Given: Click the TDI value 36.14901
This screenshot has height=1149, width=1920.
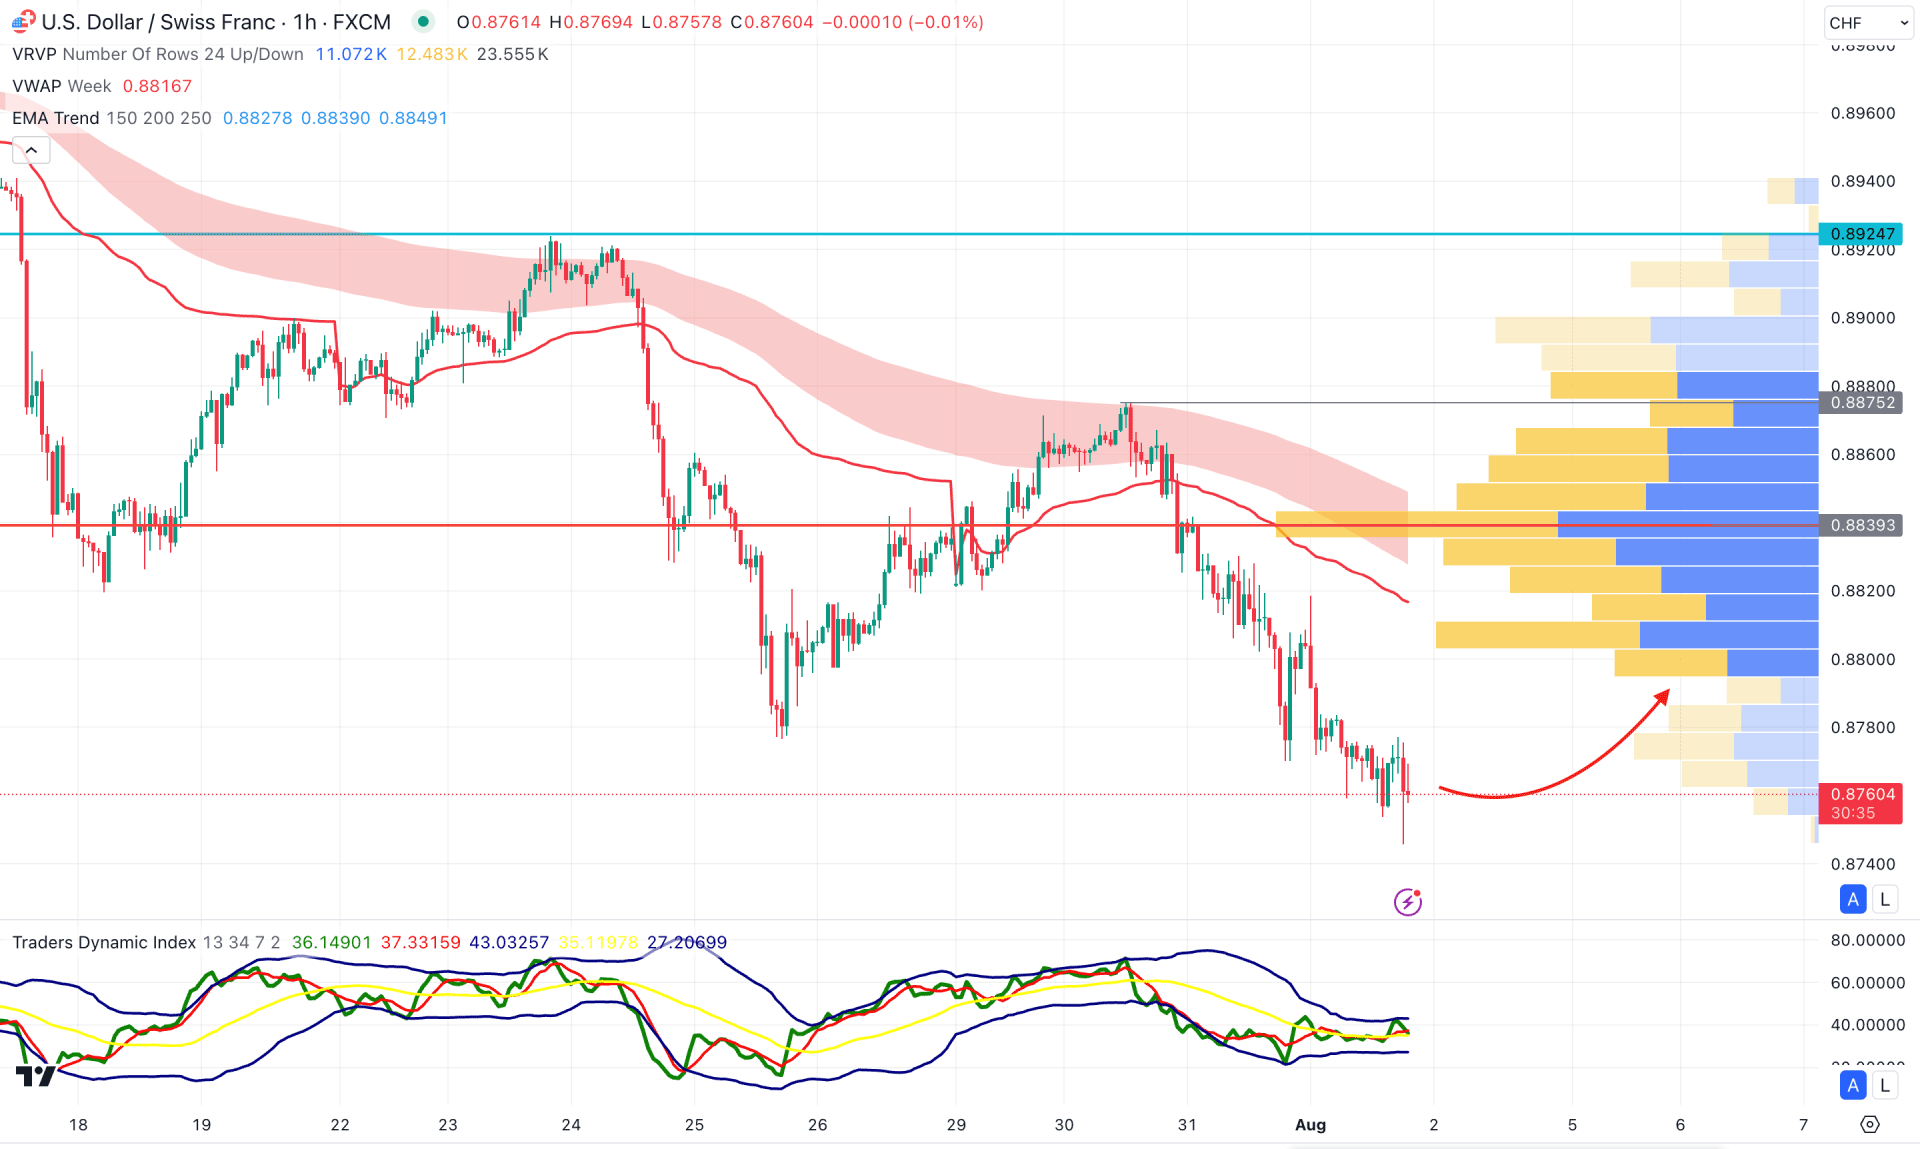Looking at the screenshot, I should coord(331,942).
